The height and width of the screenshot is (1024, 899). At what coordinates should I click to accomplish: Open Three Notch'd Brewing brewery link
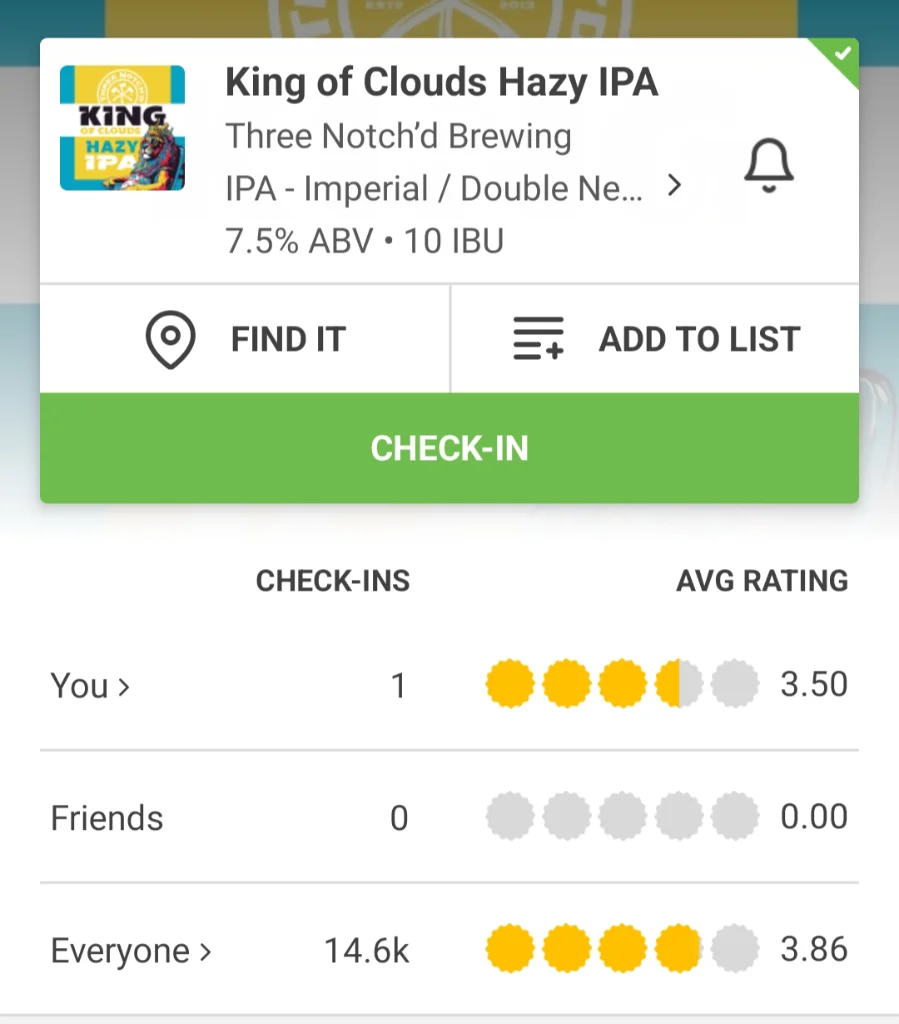pyautogui.click(x=398, y=137)
